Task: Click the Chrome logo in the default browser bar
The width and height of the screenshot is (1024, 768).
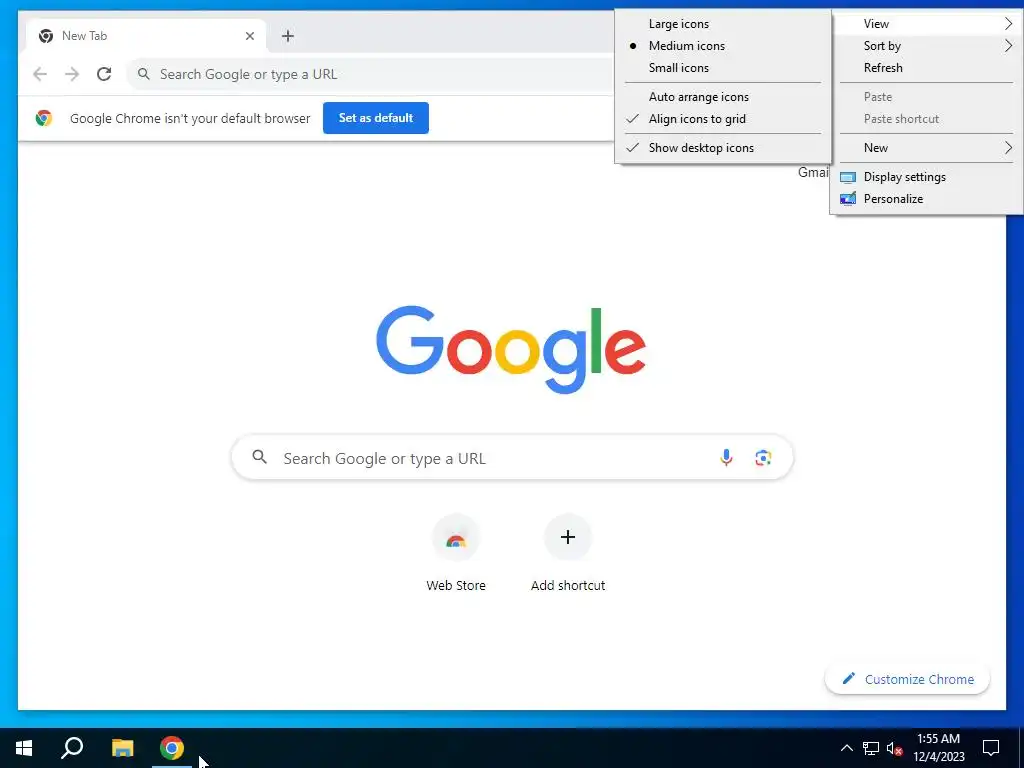Action: (44, 118)
